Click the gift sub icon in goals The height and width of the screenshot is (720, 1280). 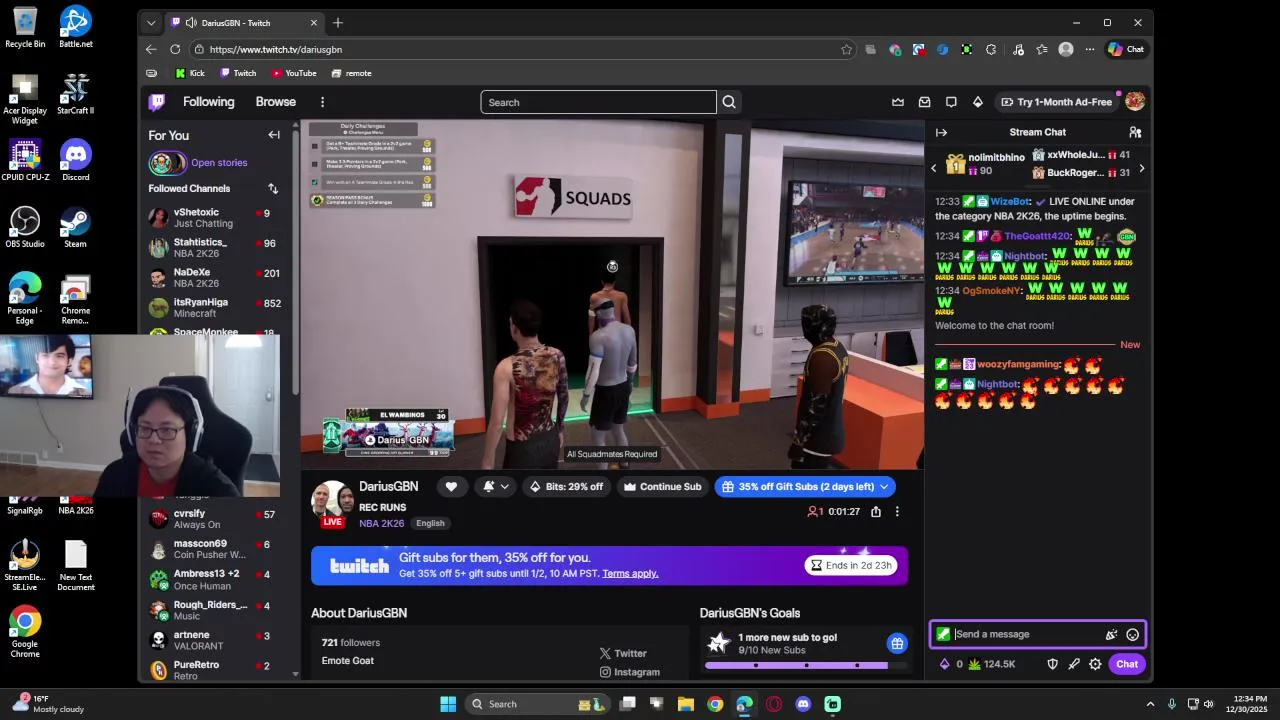pos(897,643)
